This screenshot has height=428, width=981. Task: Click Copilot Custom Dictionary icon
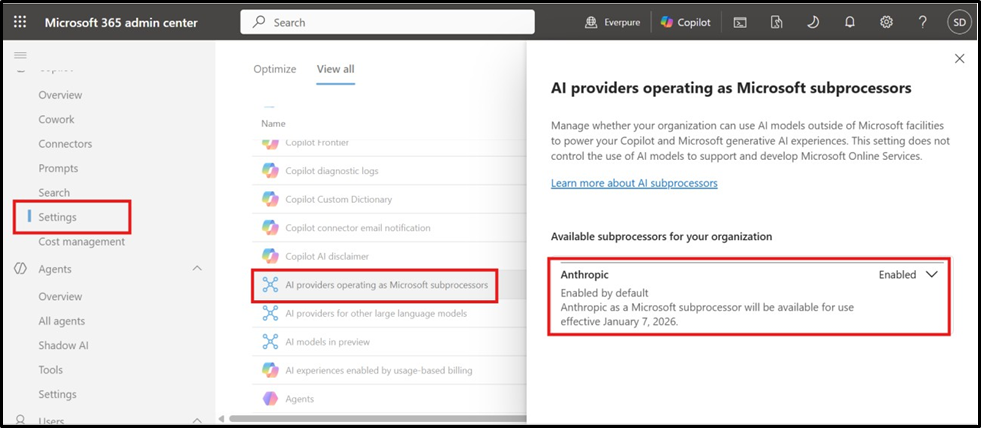click(x=270, y=200)
